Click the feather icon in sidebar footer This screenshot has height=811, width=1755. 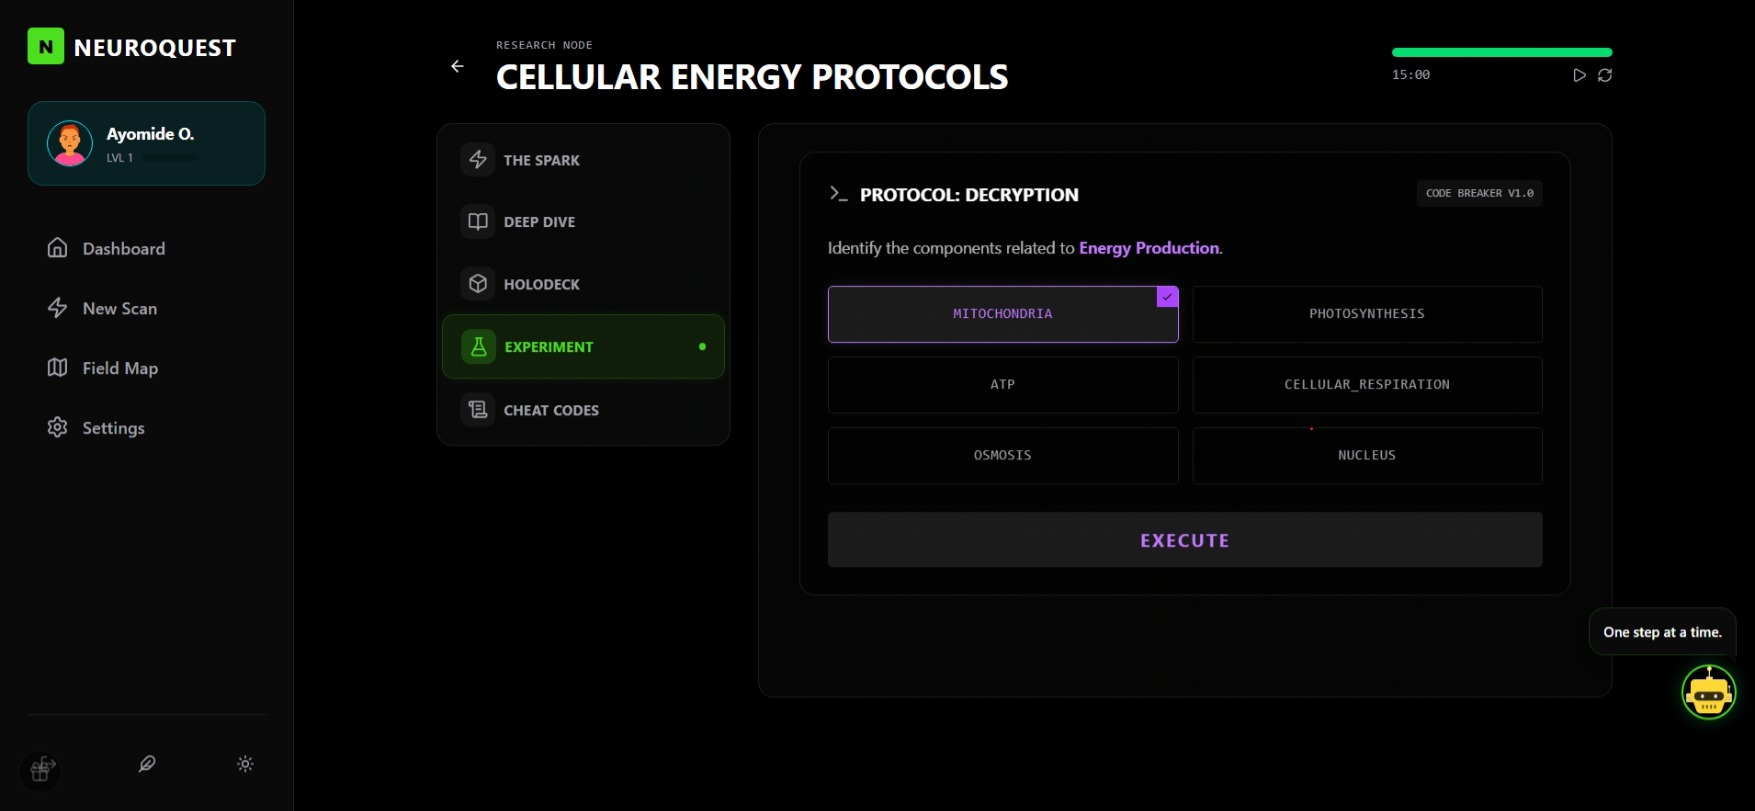pyautogui.click(x=147, y=764)
